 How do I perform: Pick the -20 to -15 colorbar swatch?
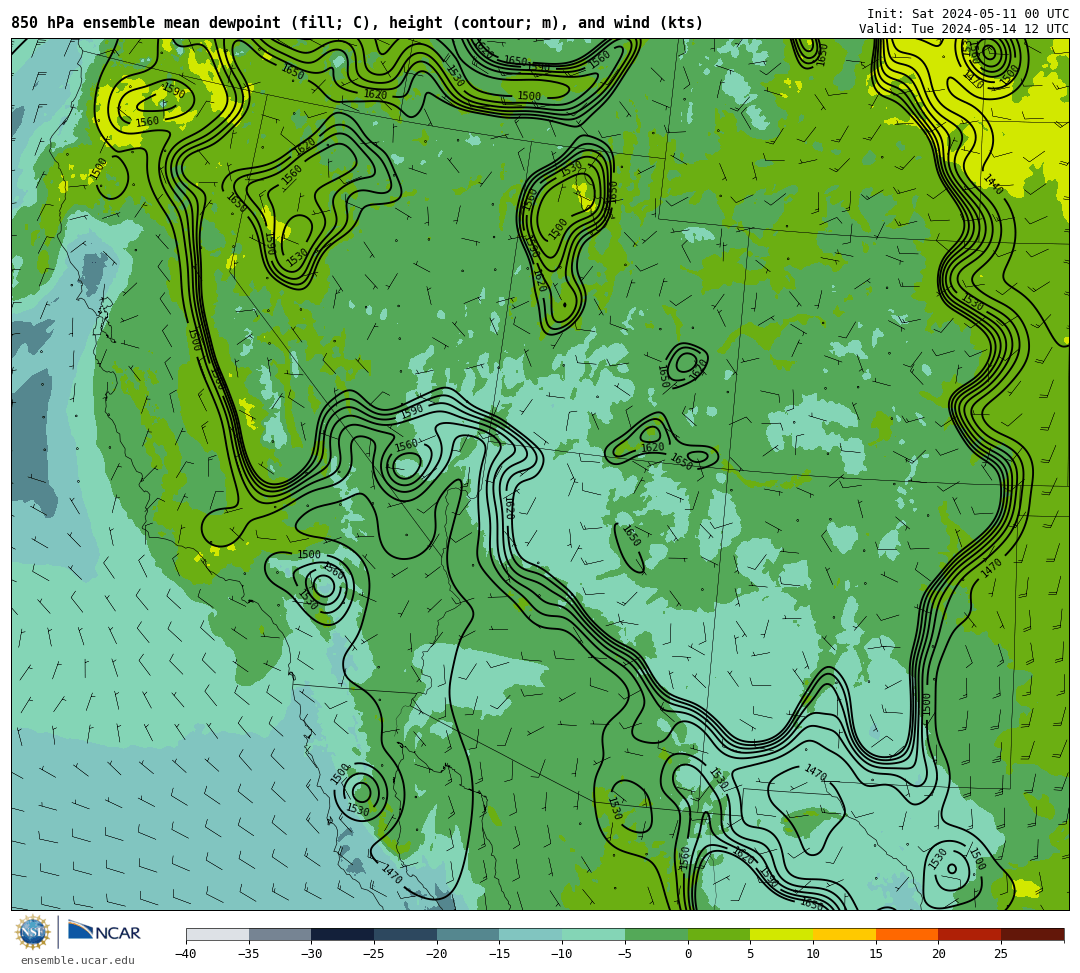click(468, 934)
